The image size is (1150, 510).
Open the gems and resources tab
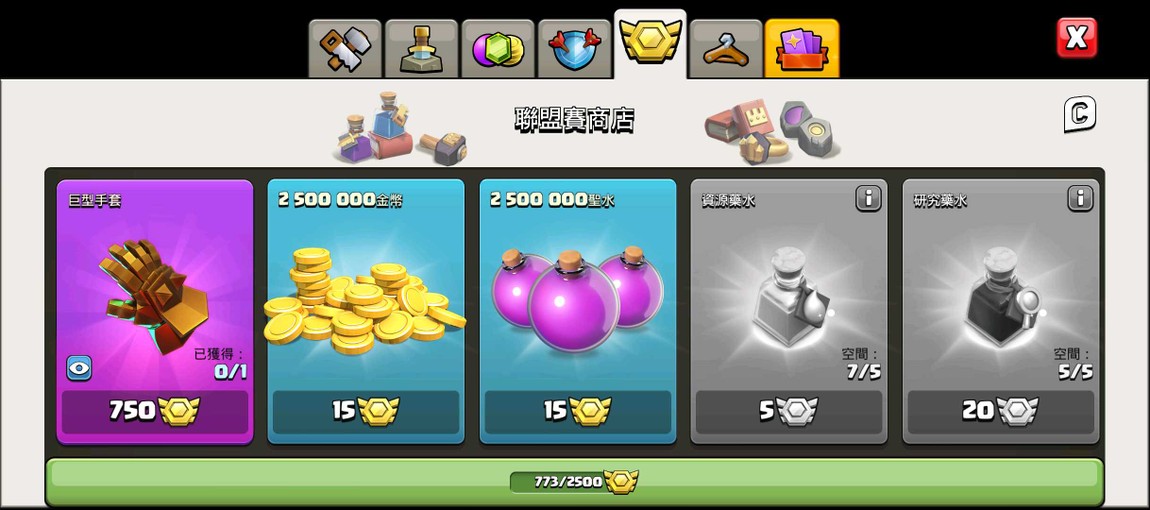[x=498, y=49]
